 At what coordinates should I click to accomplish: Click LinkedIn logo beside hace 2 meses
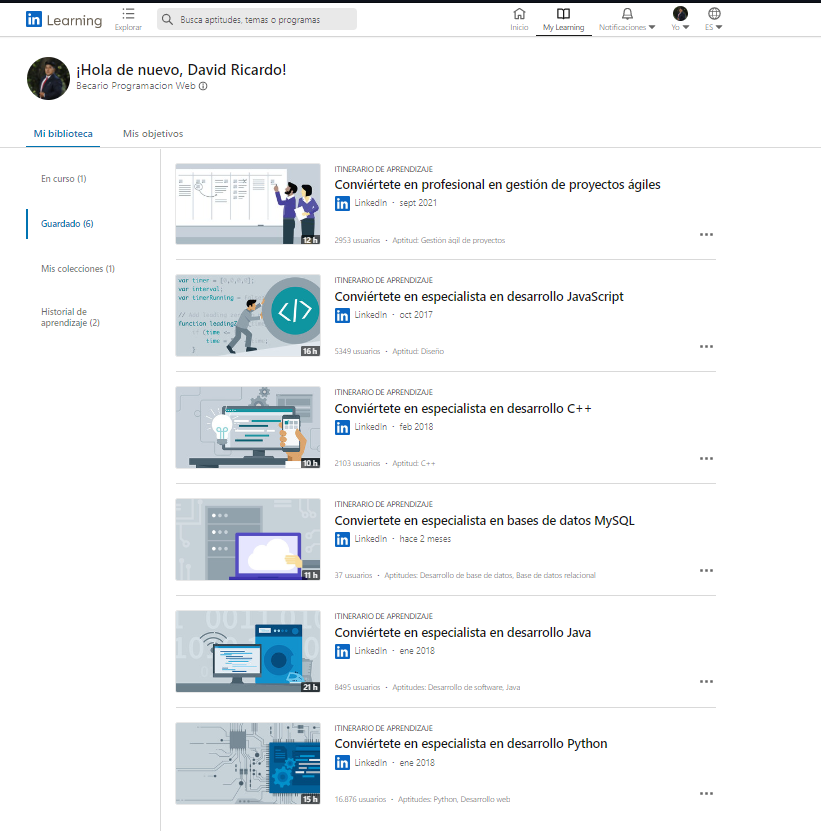tap(342, 540)
